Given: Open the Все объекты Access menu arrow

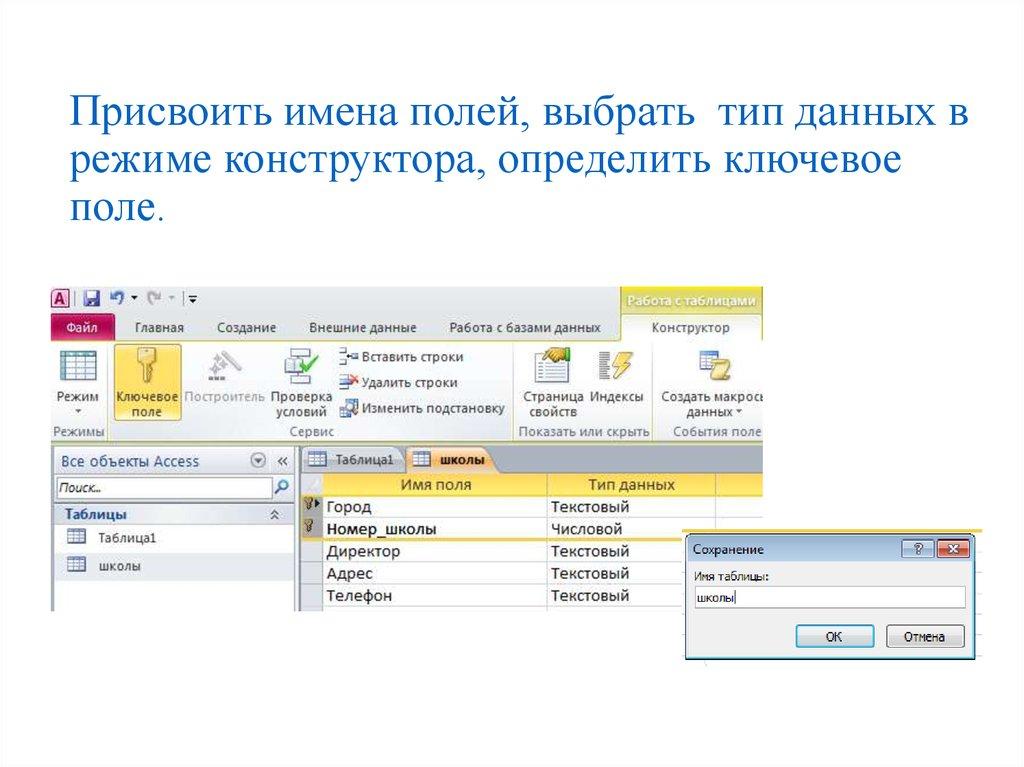Looking at the screenshot, I should 257,461.
